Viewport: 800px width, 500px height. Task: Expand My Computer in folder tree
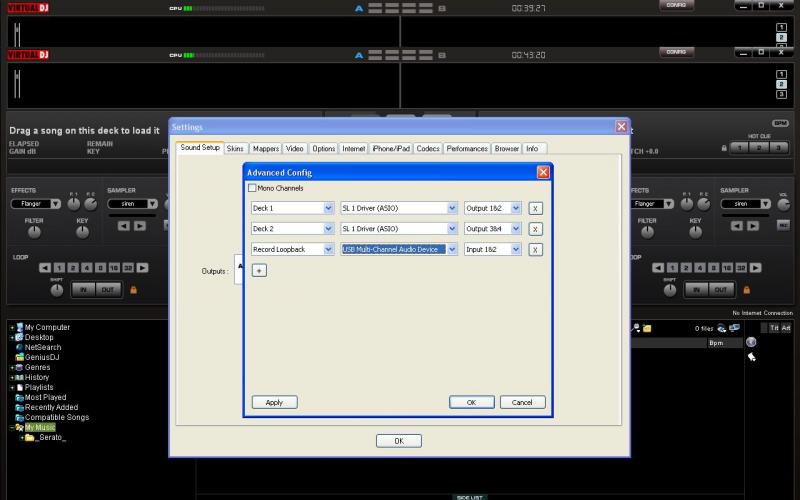(12, 328)
